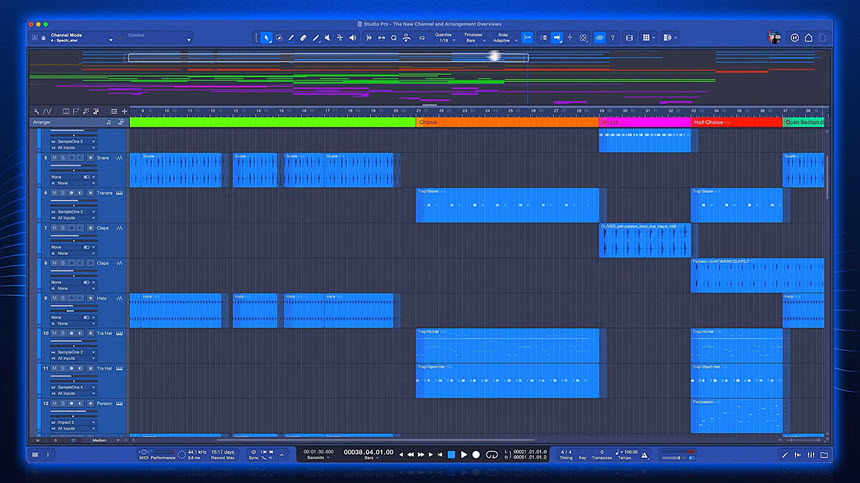Mute track 7 Claps

[x=54, y=228]
